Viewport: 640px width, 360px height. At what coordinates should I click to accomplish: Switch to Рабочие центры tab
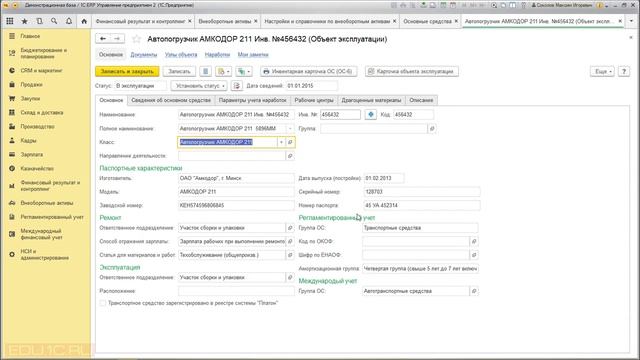(x=314, y=100)
